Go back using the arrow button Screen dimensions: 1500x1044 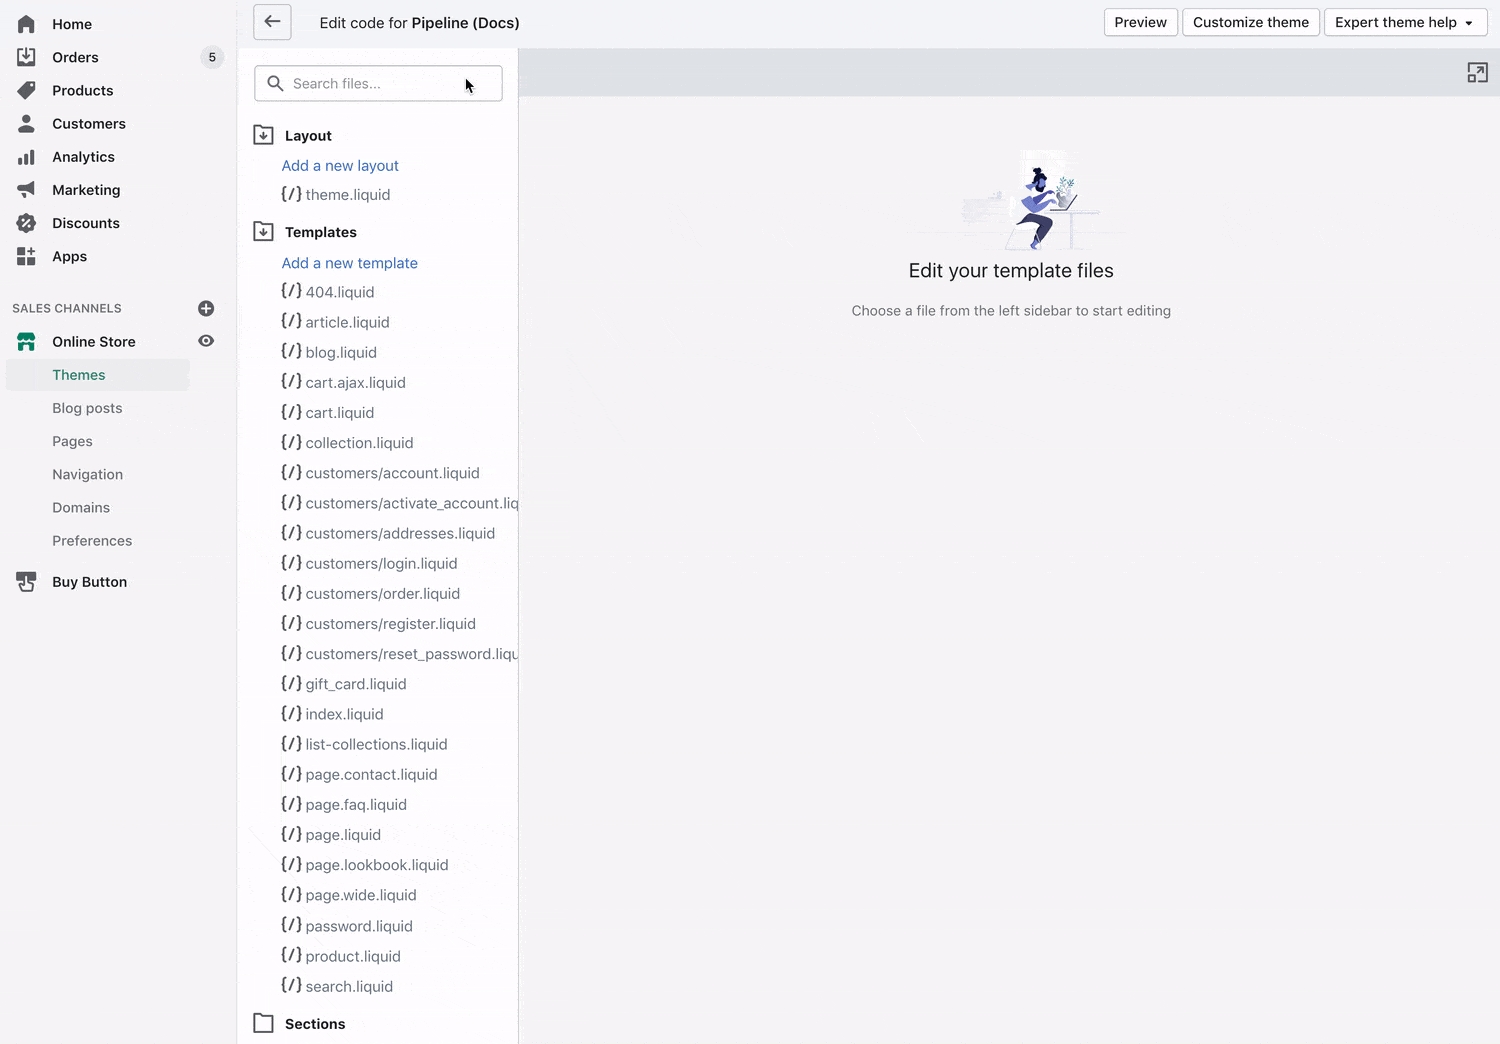click(272, 22)
